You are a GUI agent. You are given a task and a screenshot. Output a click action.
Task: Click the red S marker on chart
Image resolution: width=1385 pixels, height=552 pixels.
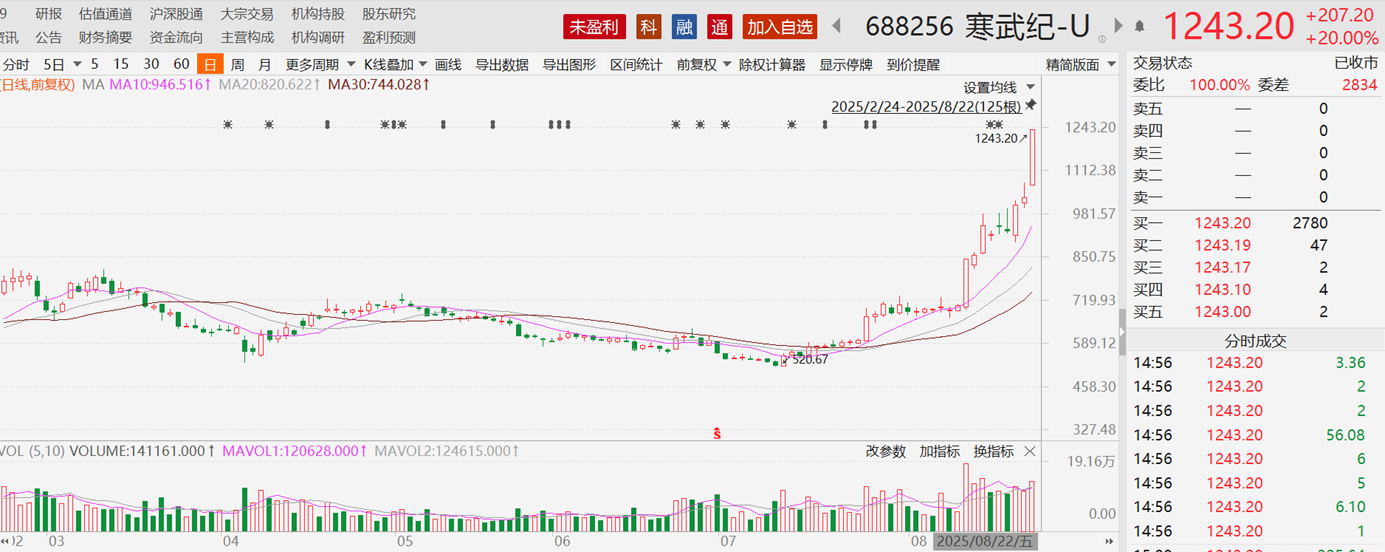click(x=716, y=433)
